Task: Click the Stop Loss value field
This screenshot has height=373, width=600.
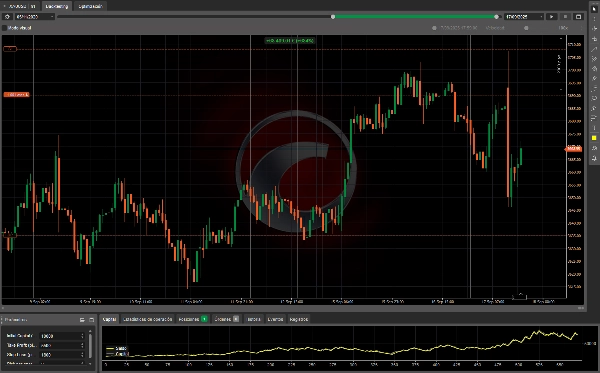Action: click(62, 355)
